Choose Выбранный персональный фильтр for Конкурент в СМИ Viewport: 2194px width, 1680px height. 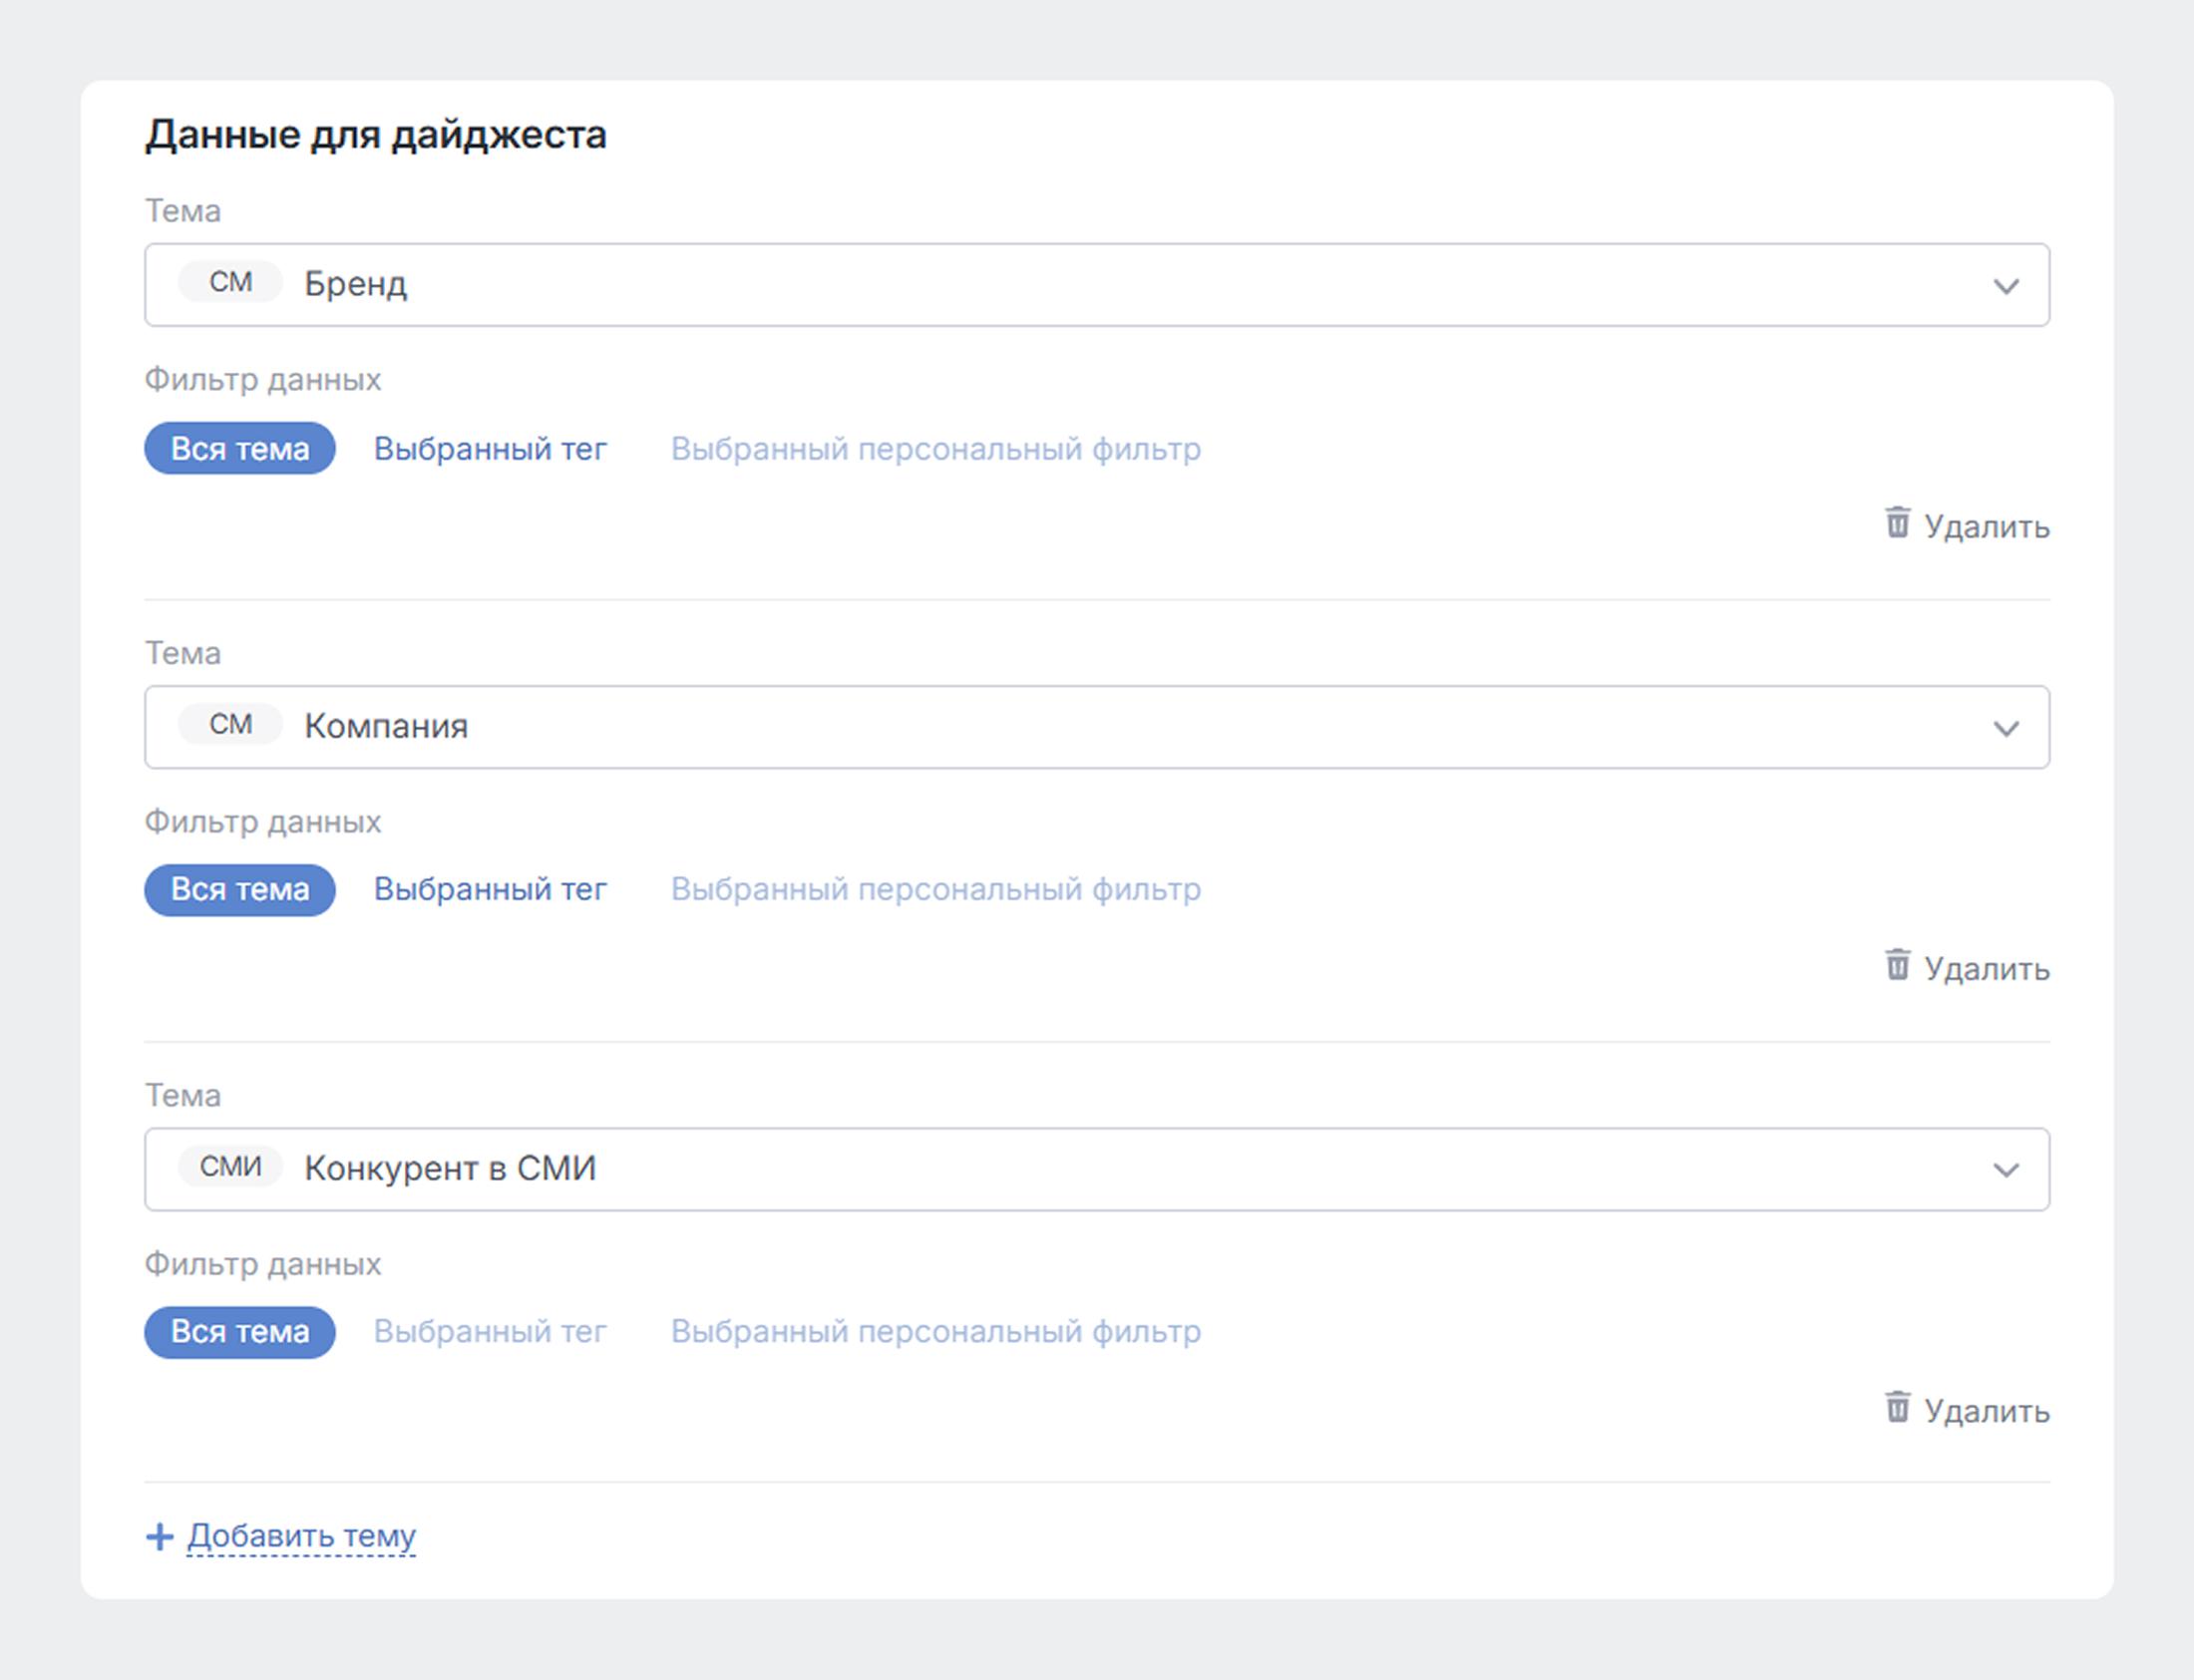coord(936,1332)
